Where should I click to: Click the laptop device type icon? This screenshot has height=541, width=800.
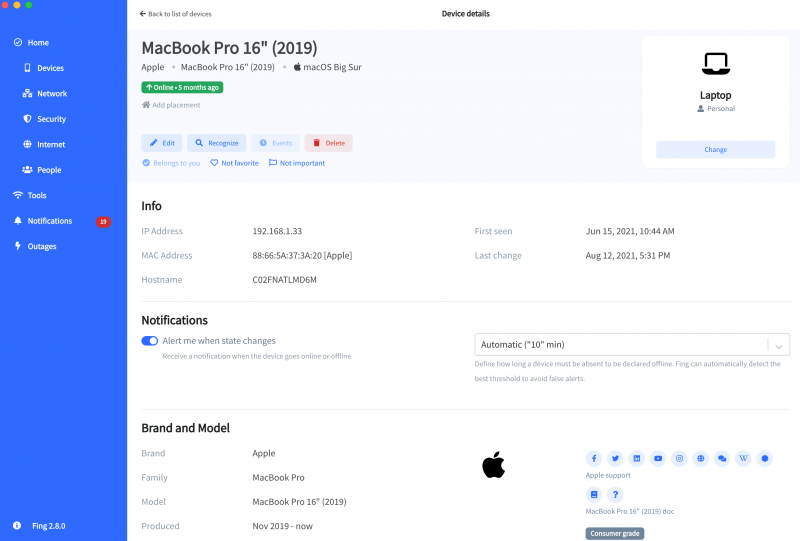click(715, 64)
